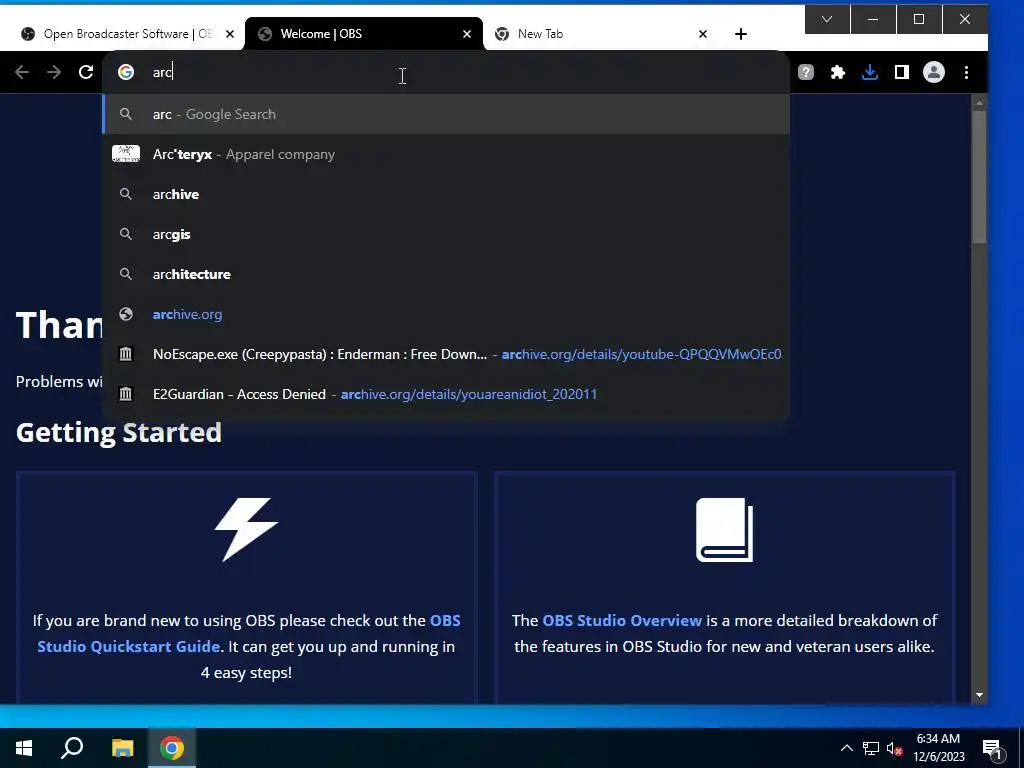Screen dimensions: 1024x768
Task: Click Chrome icon in the taskbar
Action: pyautogui.click(x=172, y=748)
